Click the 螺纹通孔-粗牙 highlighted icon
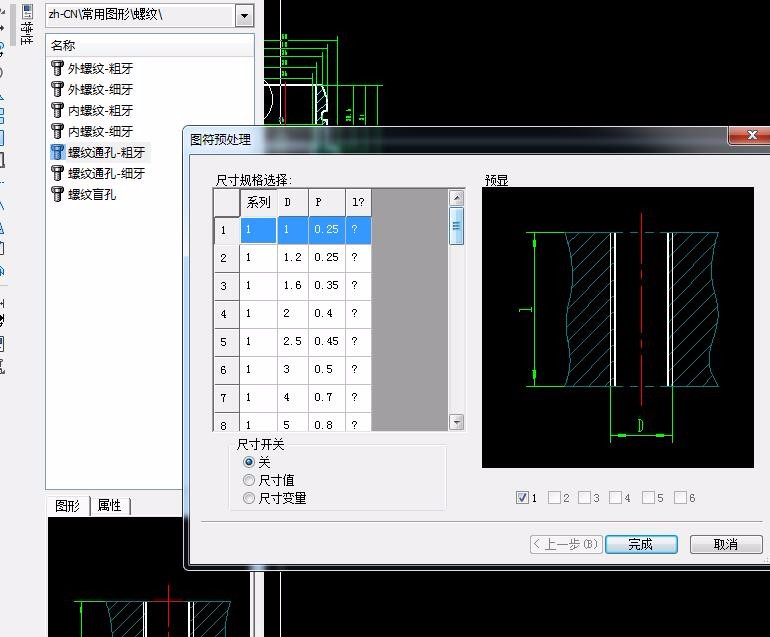 tap(57, 153)
